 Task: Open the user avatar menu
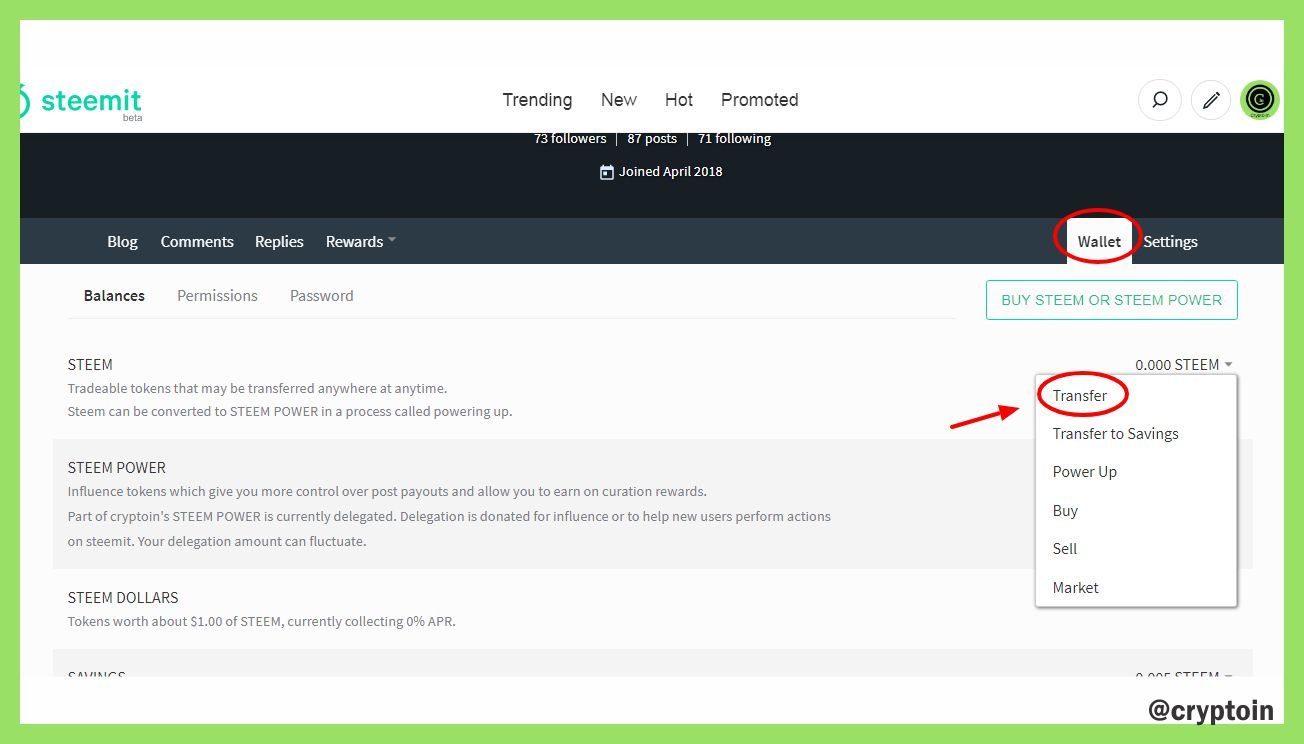pyautogui.click(x=1260, y=100)
